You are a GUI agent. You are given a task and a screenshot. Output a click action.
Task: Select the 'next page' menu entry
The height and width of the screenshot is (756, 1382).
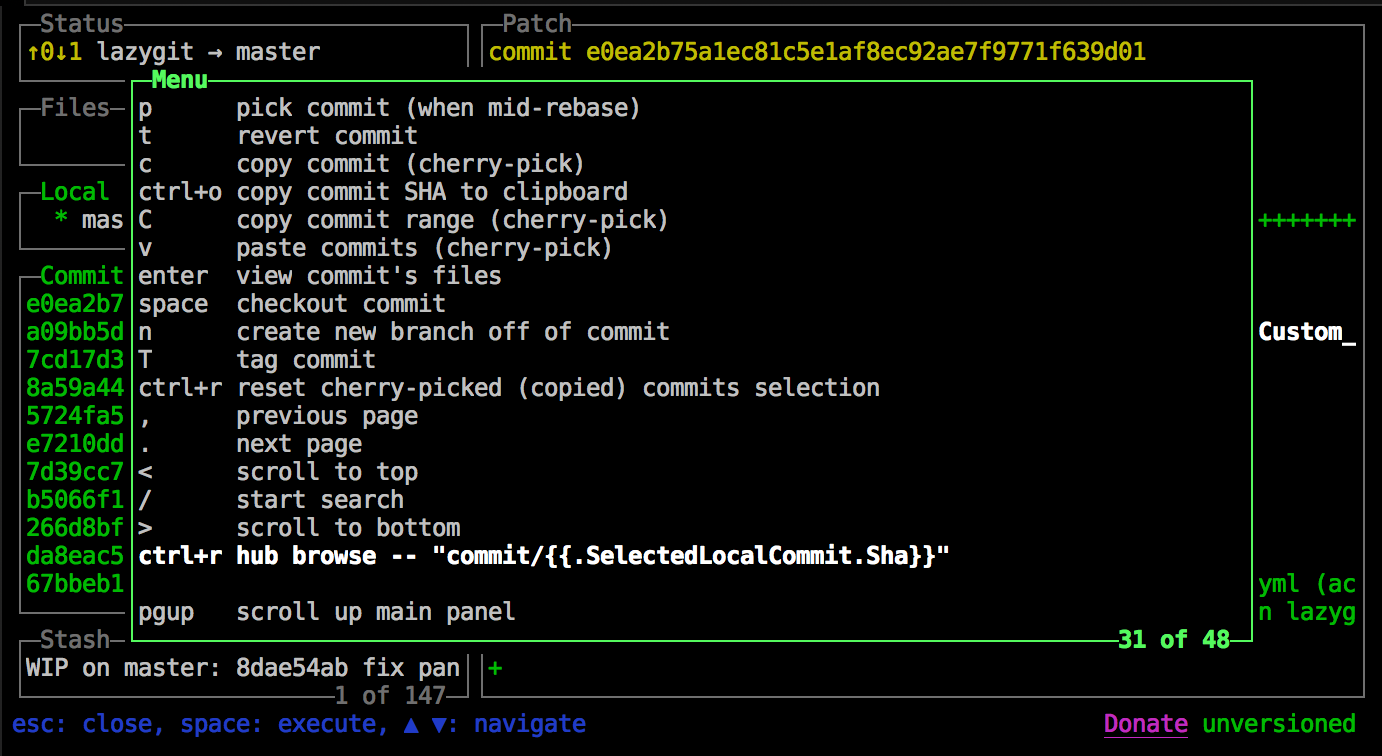(692, 443)
